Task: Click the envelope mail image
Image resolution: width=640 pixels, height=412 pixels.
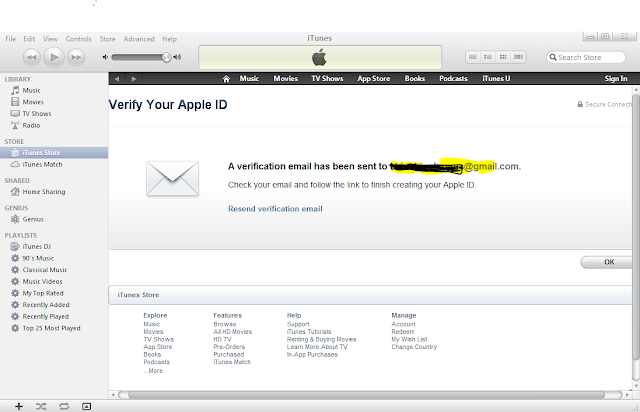Action: 173,178
